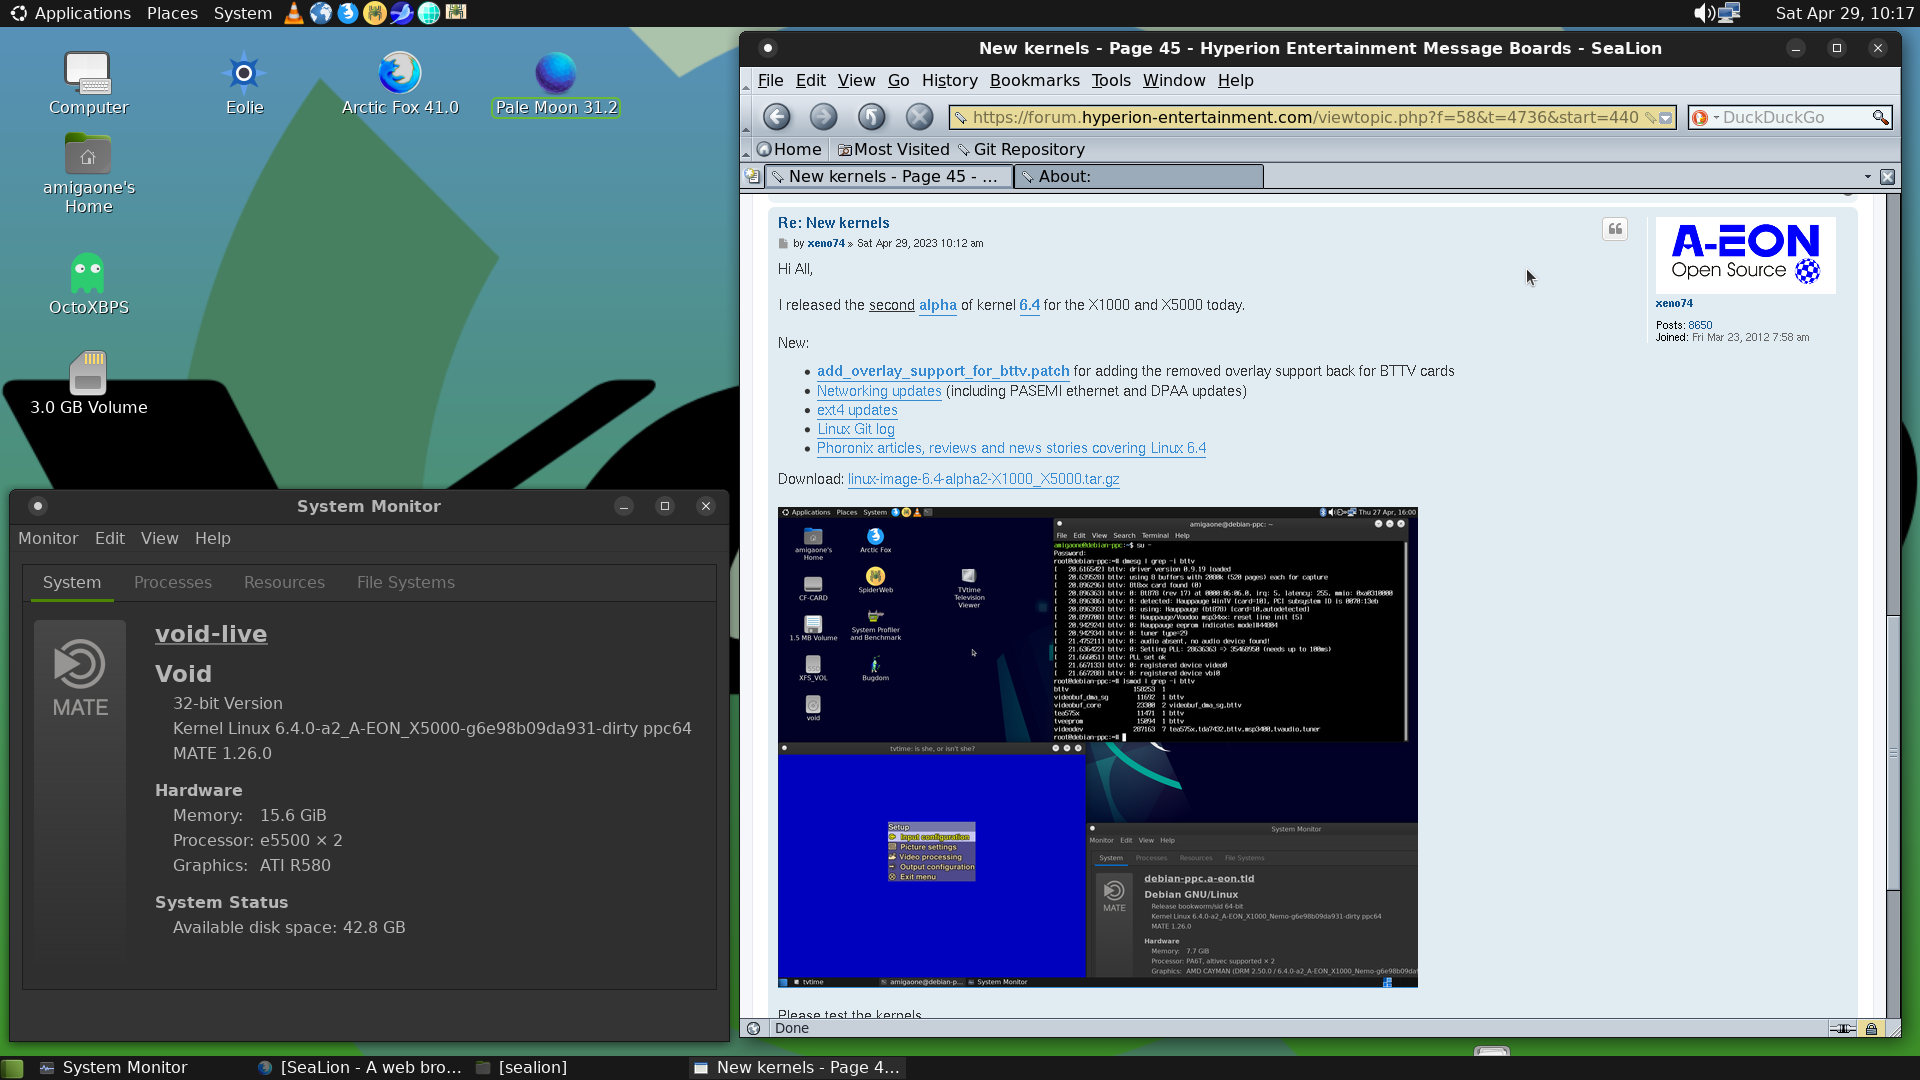The width and height of the screenshot is (1920, 1080).
Task: Open the Tools menu in SeaLion
Action: click(1110, 80)
